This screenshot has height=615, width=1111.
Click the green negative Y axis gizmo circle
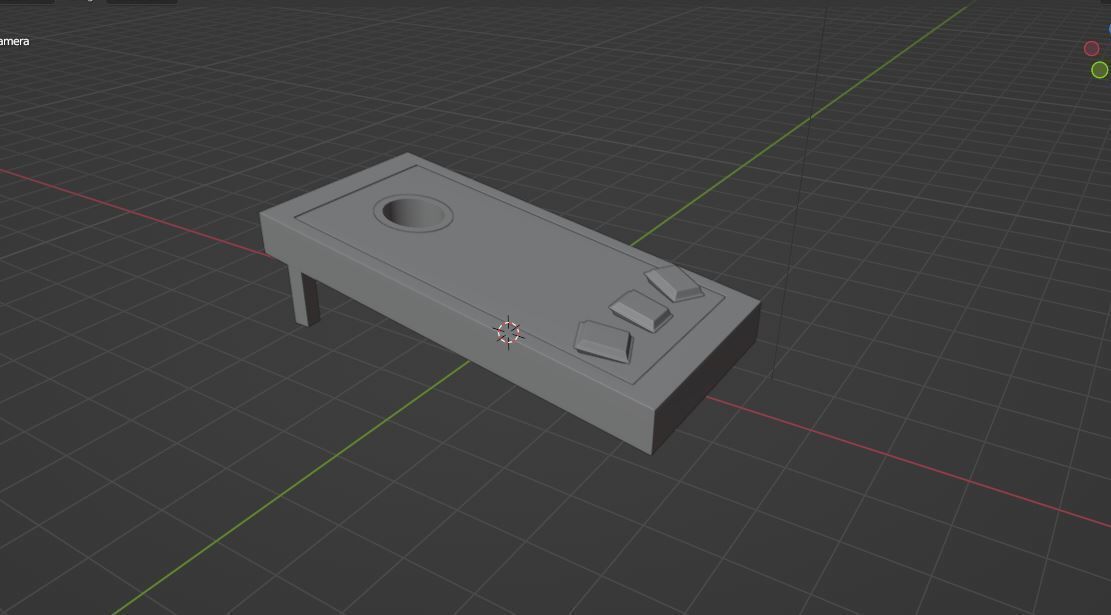pos(1100,69)
